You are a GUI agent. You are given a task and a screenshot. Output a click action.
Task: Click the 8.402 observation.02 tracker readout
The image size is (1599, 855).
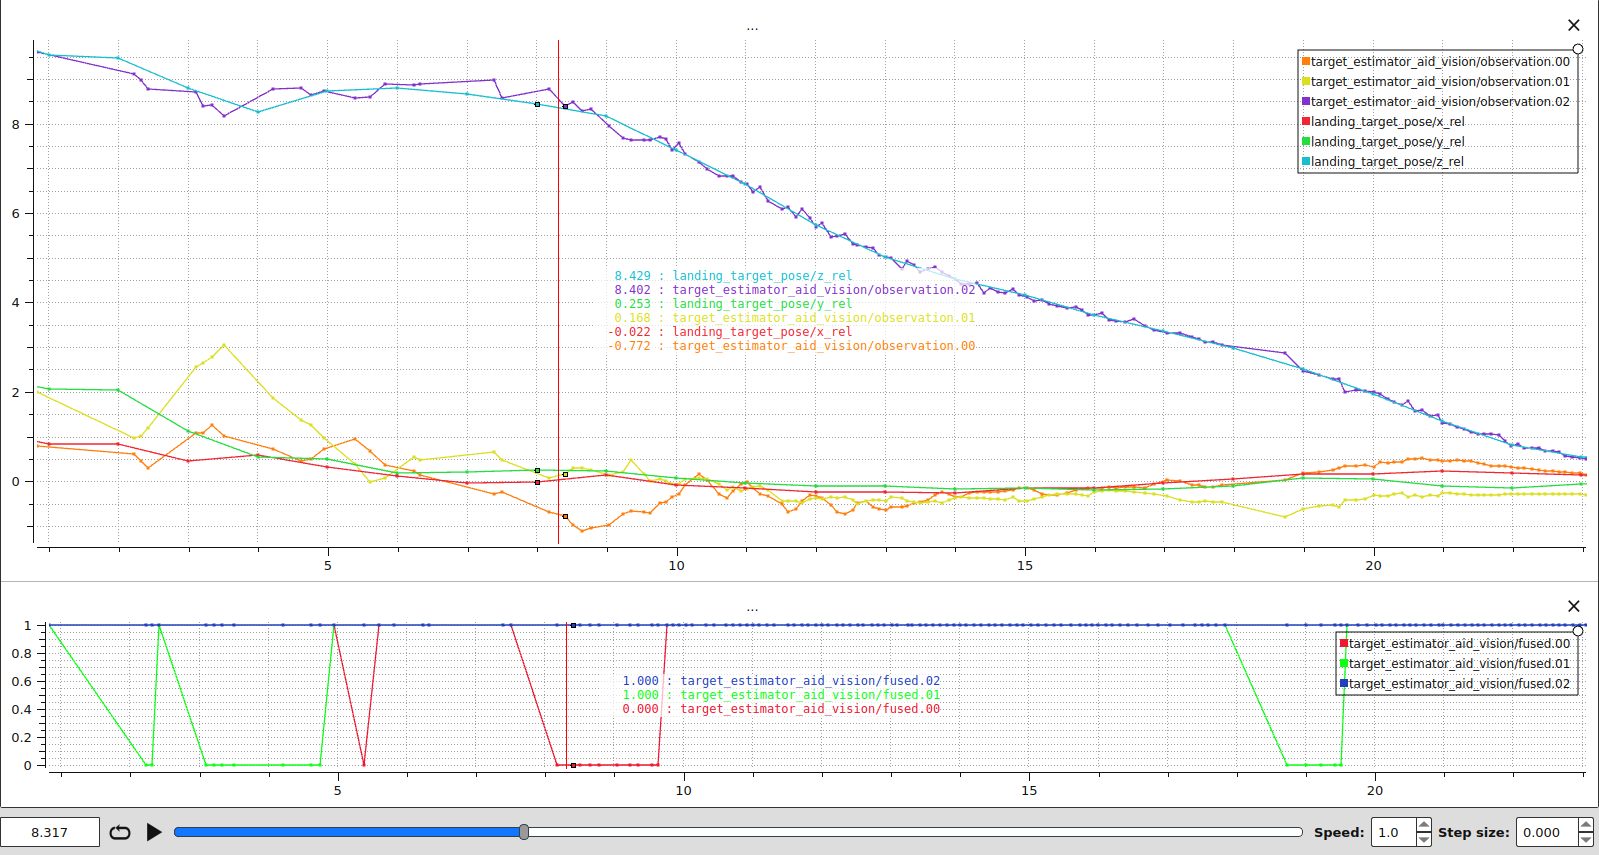pos(794,290)
